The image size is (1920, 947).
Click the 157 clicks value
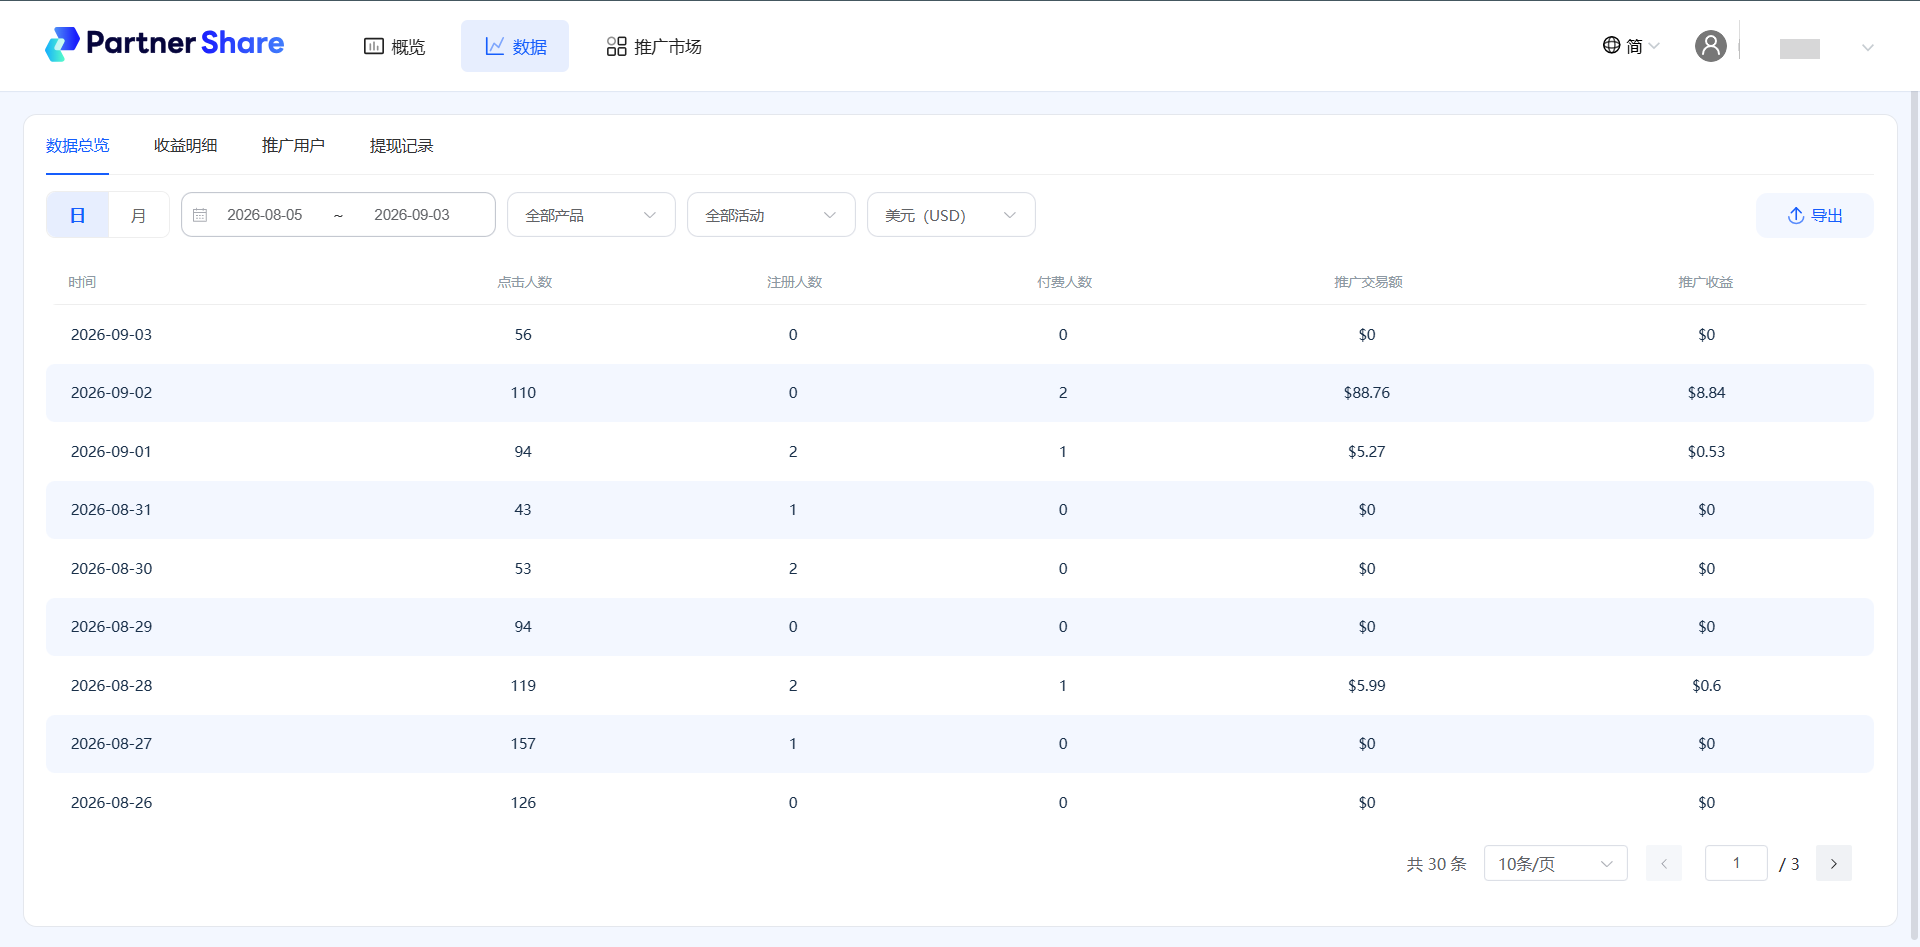coord(523,744)
